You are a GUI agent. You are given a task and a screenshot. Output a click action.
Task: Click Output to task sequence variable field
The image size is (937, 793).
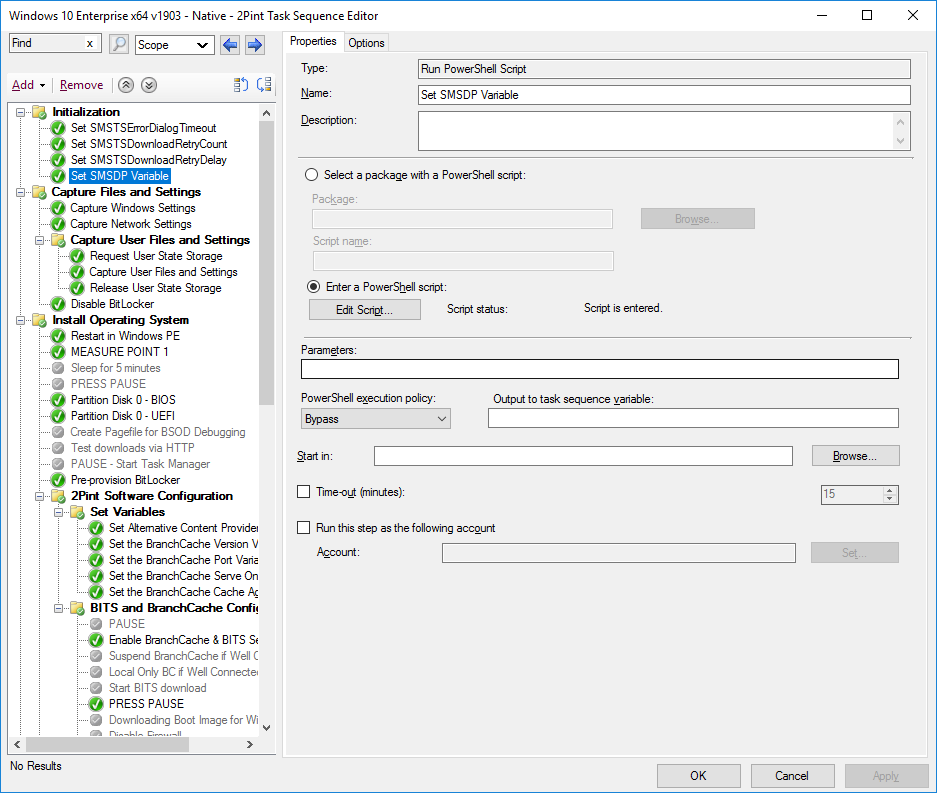point(693,418)
